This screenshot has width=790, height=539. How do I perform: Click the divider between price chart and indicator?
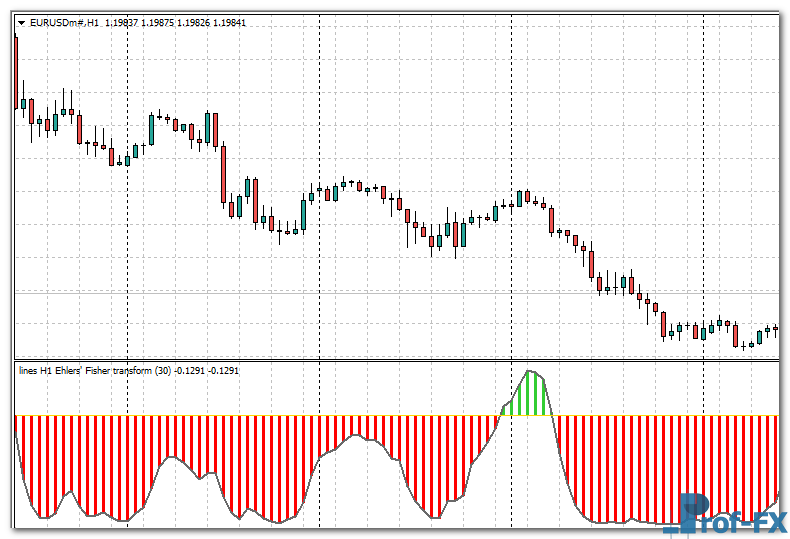(x=400, y=361)
